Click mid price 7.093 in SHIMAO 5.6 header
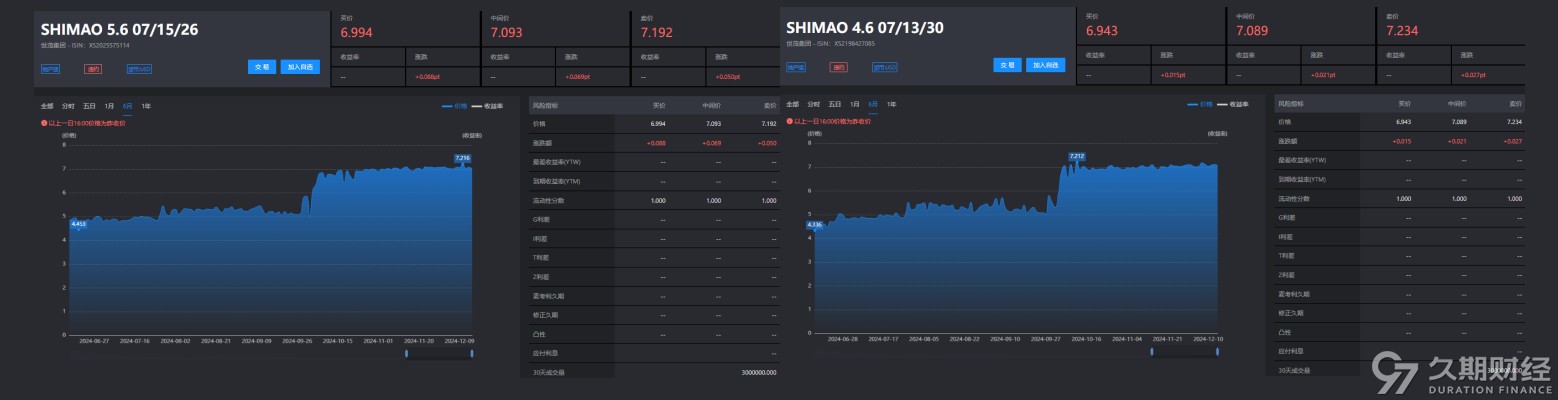Screen dimensions: 1558x400 click(506, 33)
